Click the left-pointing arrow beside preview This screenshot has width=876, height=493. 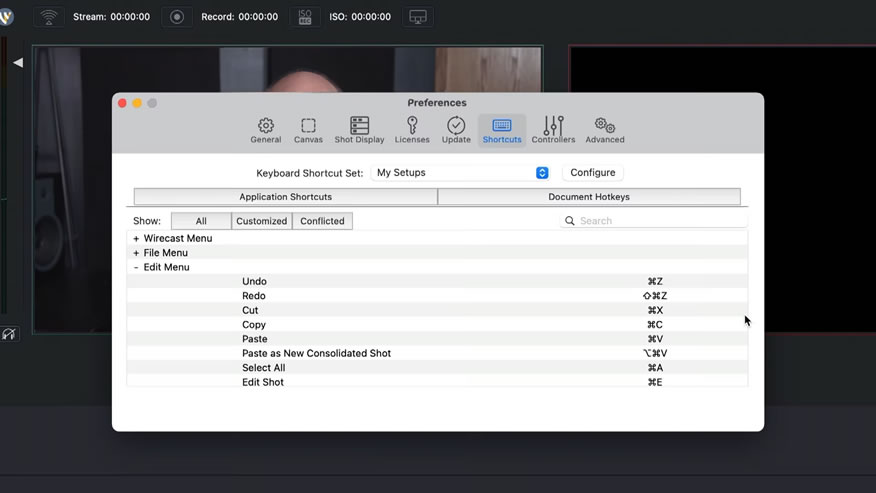pyautogui.click(x=18, y=63)
